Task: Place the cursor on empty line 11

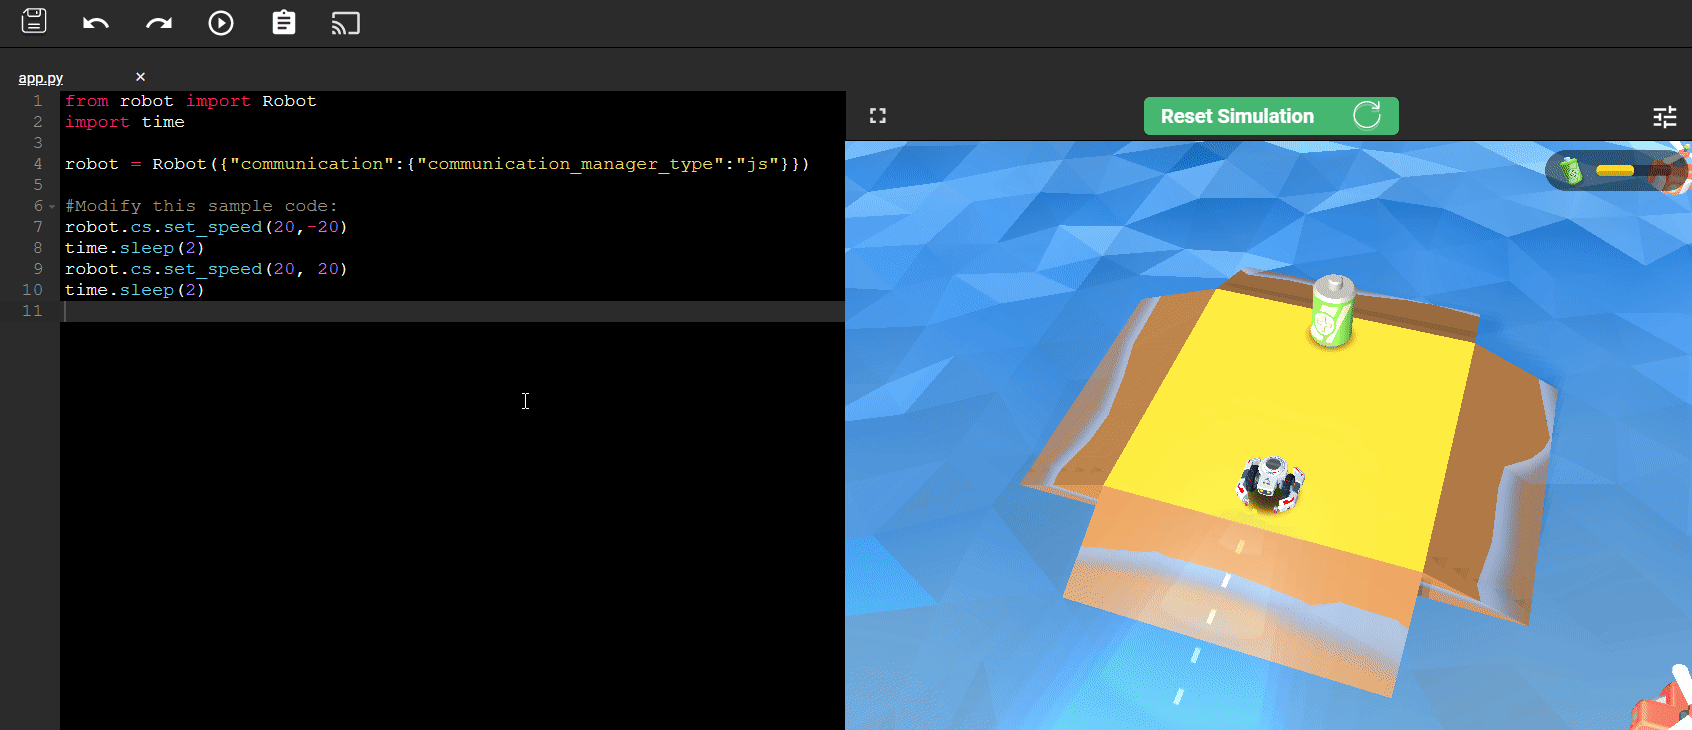Action: pos(400,311)
